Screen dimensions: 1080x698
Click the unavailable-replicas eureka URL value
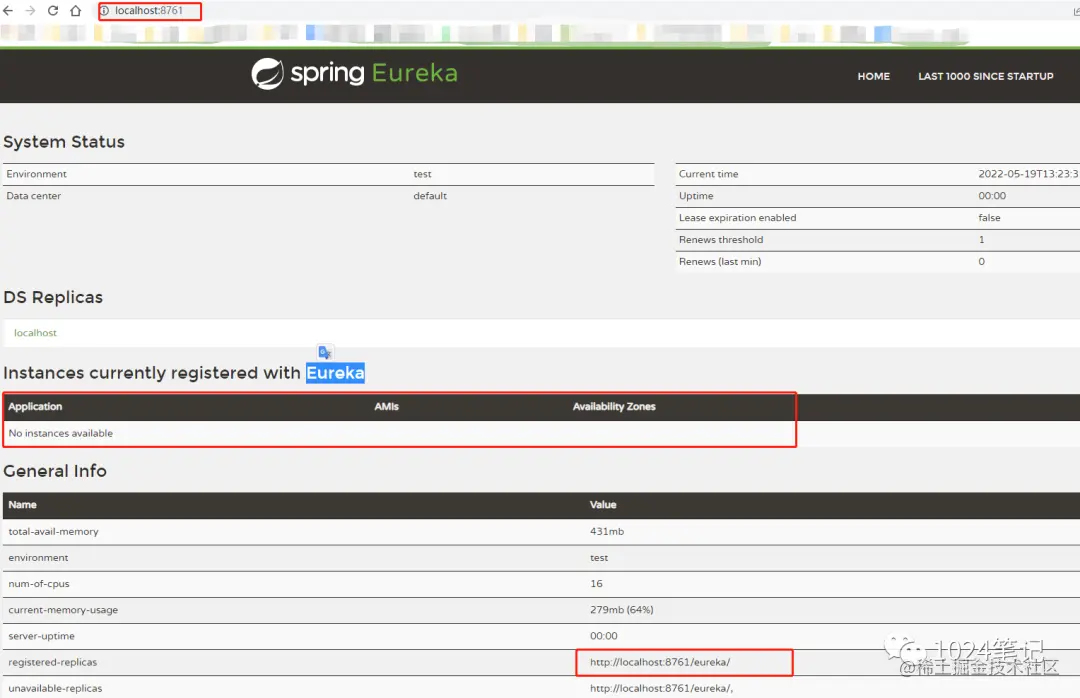pyautogui.click(x=661, y=688)
